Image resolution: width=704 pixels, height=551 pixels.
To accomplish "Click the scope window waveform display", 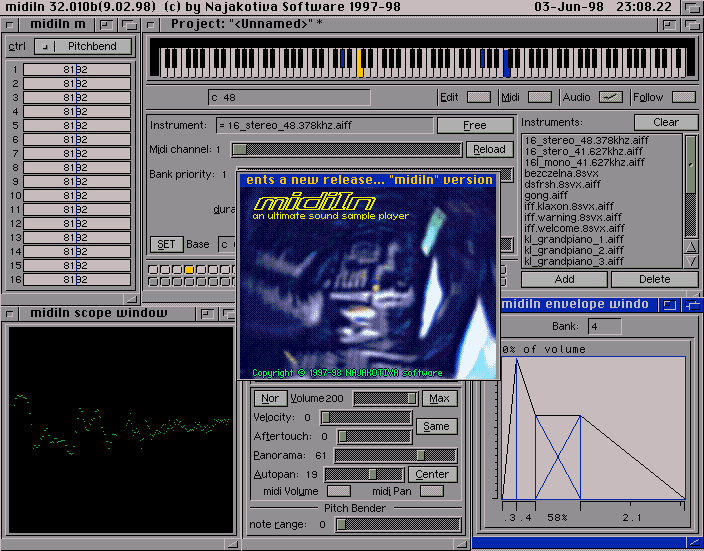I will click(121, 430).
